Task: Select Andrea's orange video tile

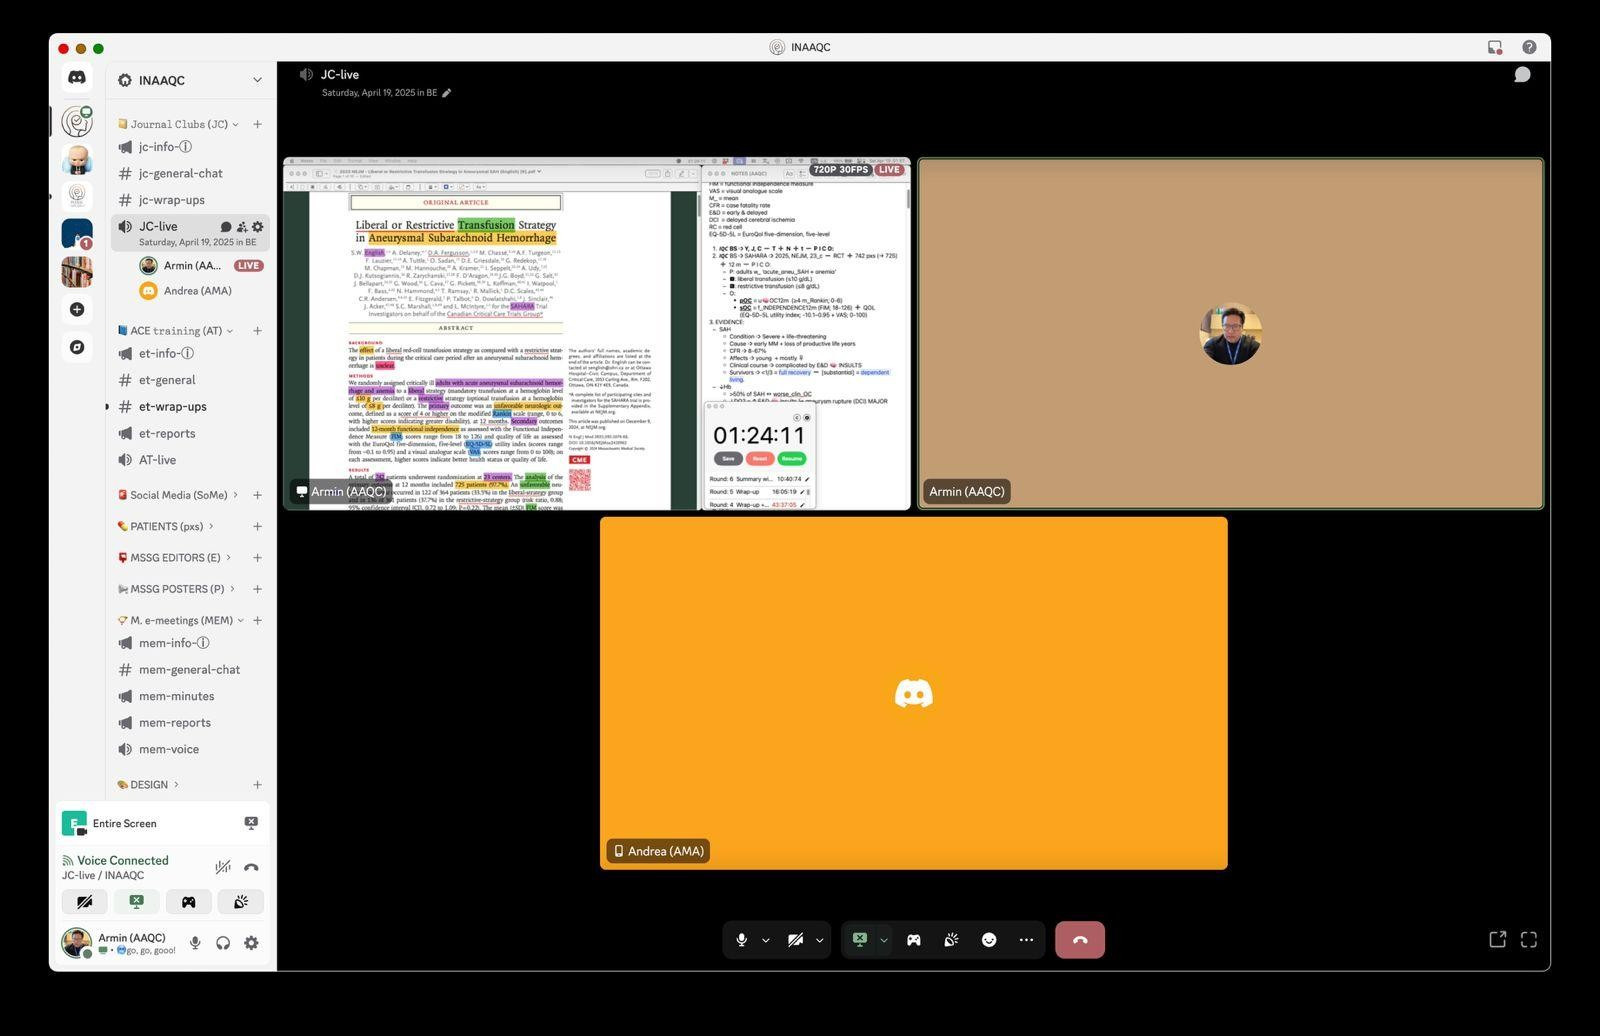Action: [913, 693]
